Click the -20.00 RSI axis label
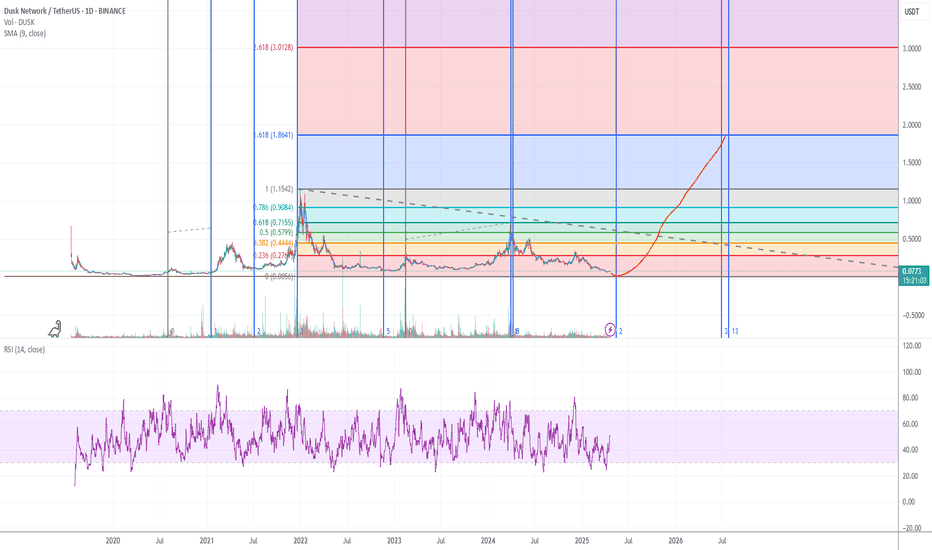The height and width of the screenshot is (550, 932). (911, 528)
